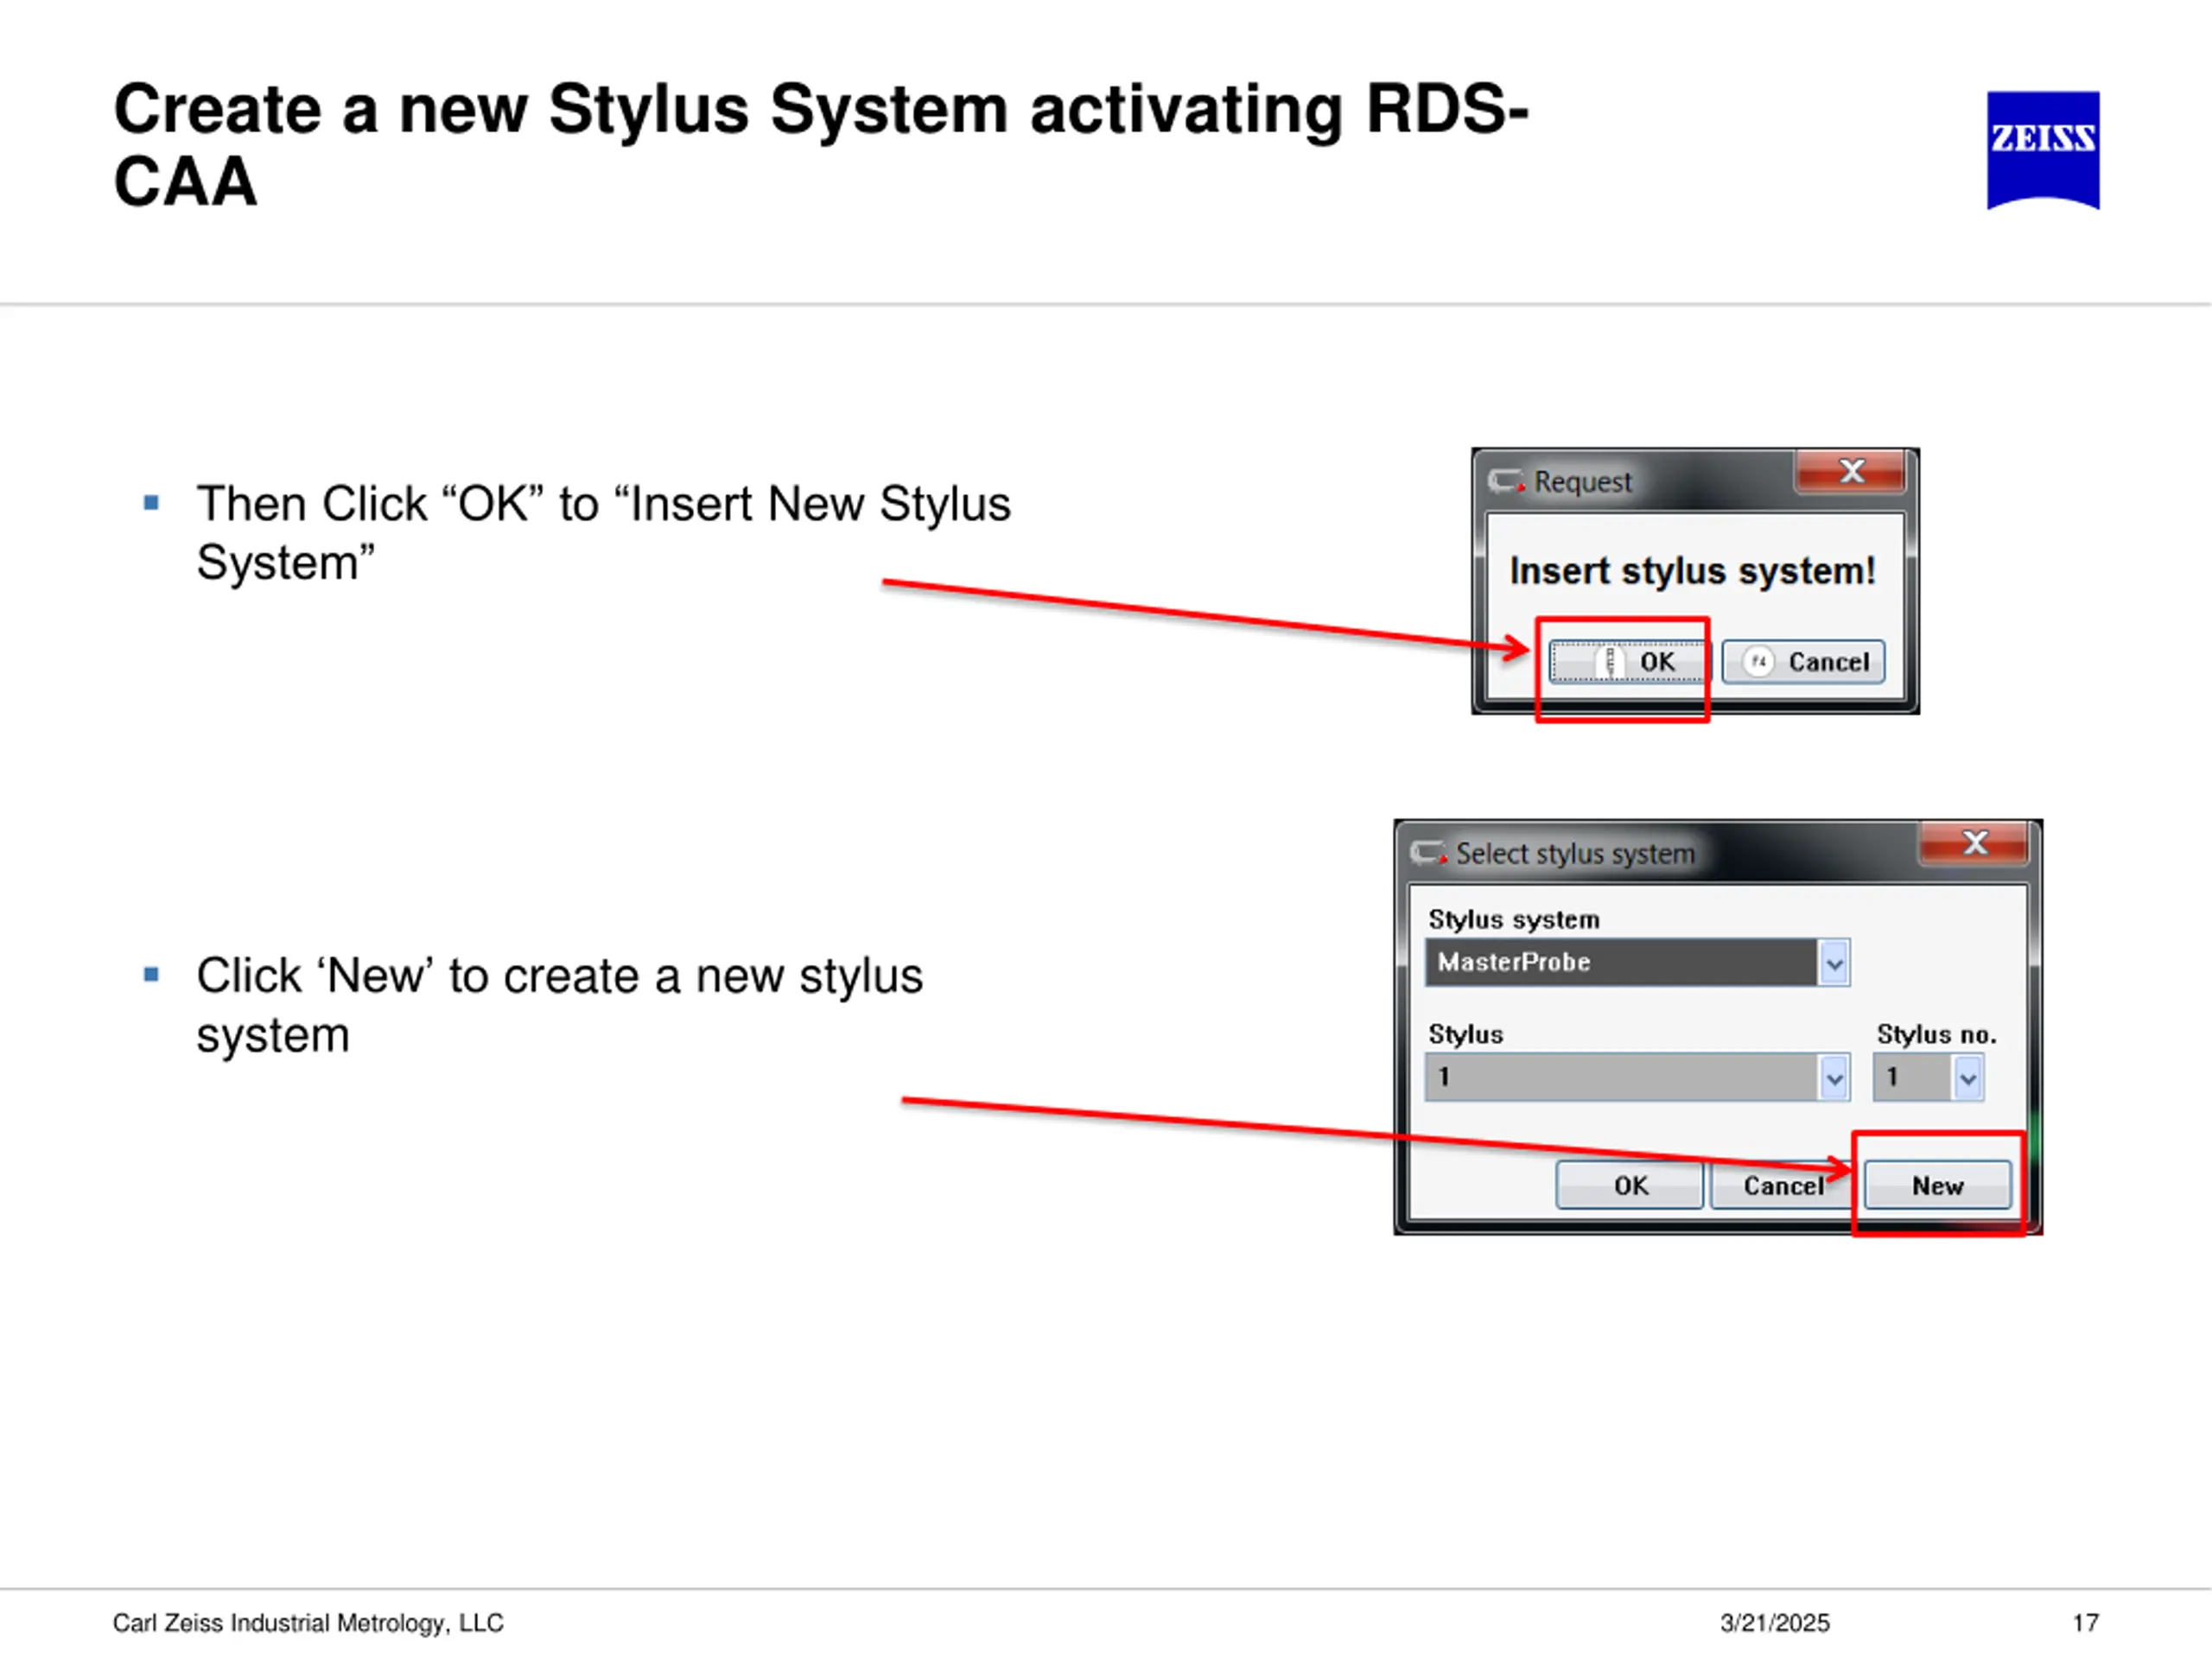Click the slide title heading text

pos(820,144)
